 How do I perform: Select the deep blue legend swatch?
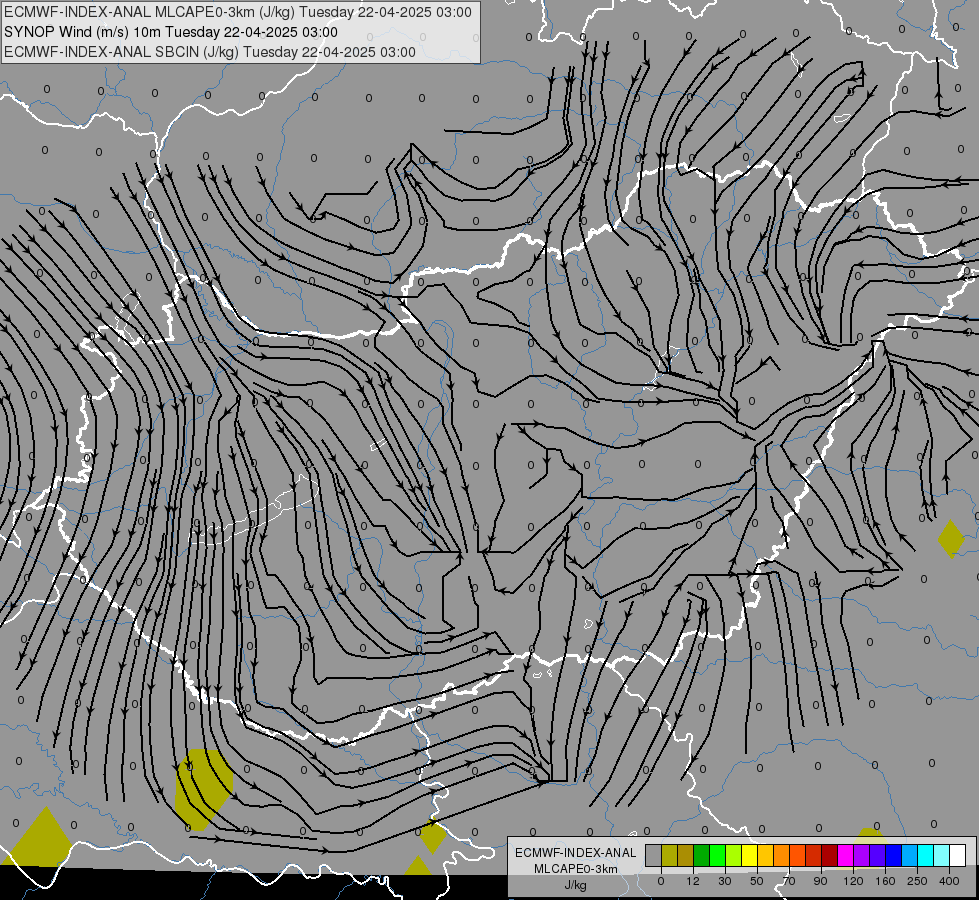click(894, 855)
